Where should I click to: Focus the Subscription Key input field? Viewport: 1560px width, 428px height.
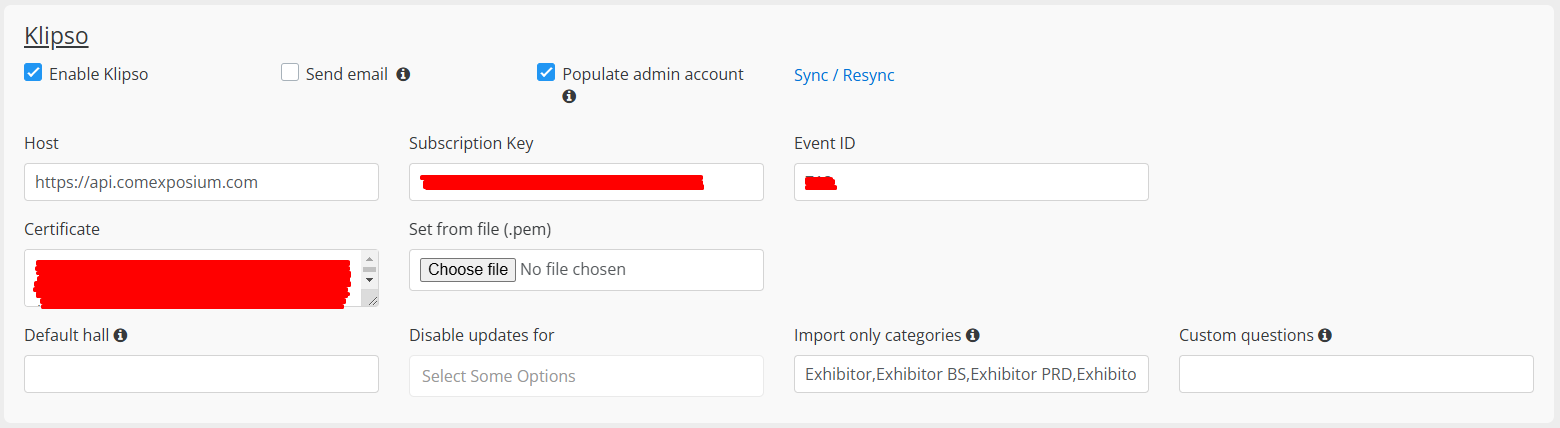point(586,182)
